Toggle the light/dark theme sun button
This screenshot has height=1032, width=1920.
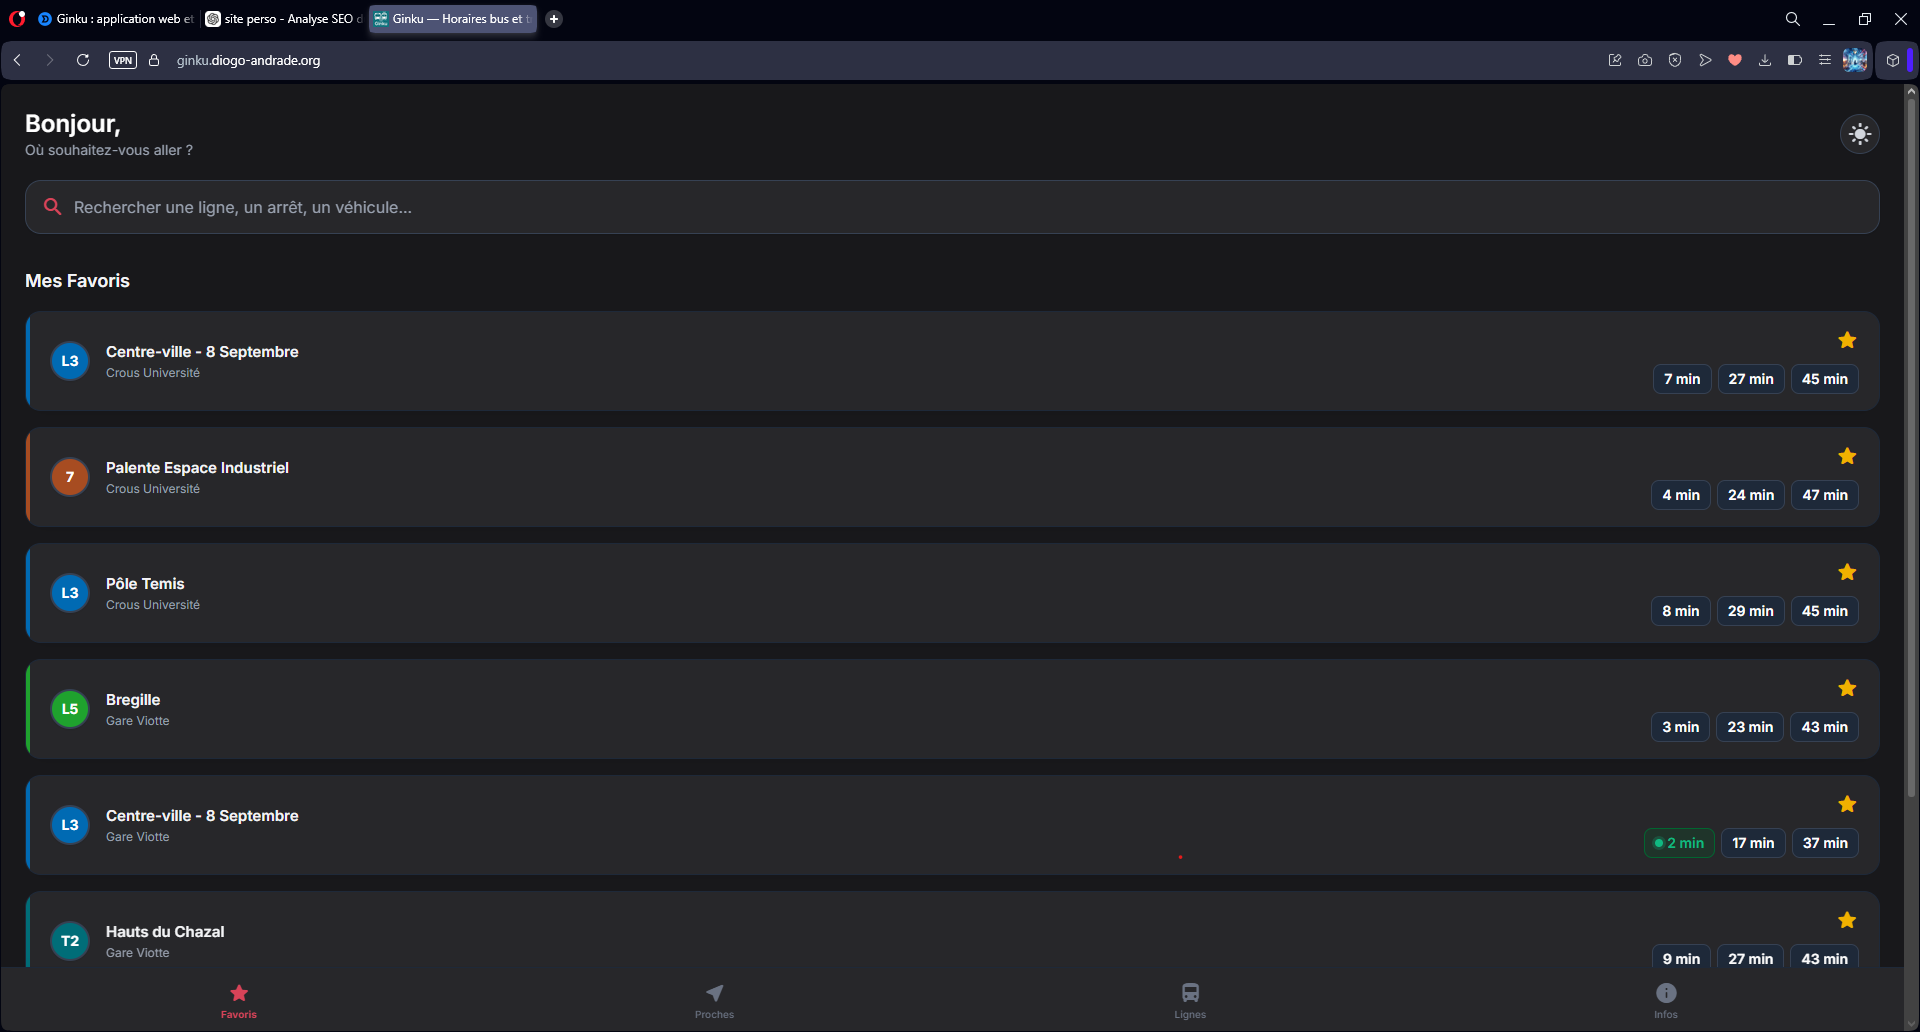point(1859,134)
